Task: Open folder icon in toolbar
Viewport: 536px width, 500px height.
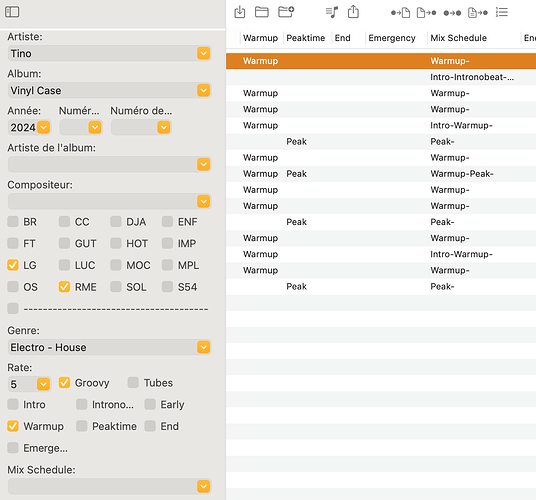Action: click(x=262, y=12)
